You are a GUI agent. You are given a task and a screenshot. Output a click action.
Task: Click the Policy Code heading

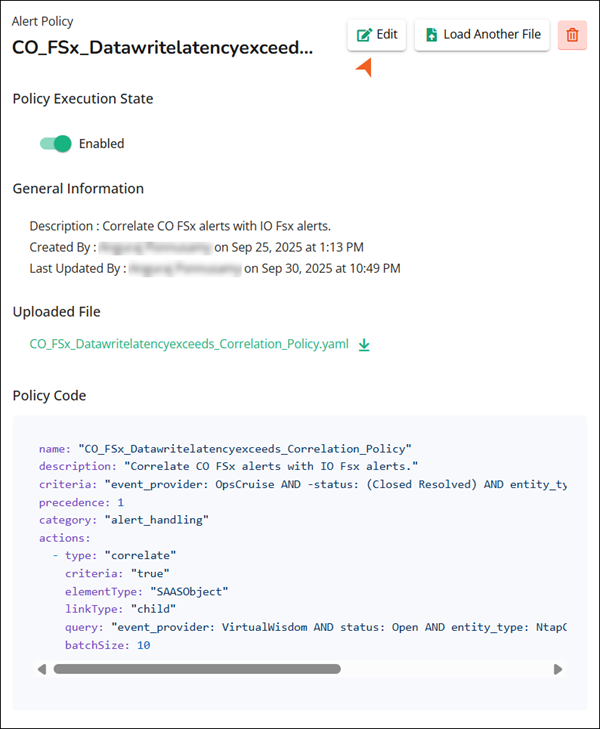coord(49,396)
